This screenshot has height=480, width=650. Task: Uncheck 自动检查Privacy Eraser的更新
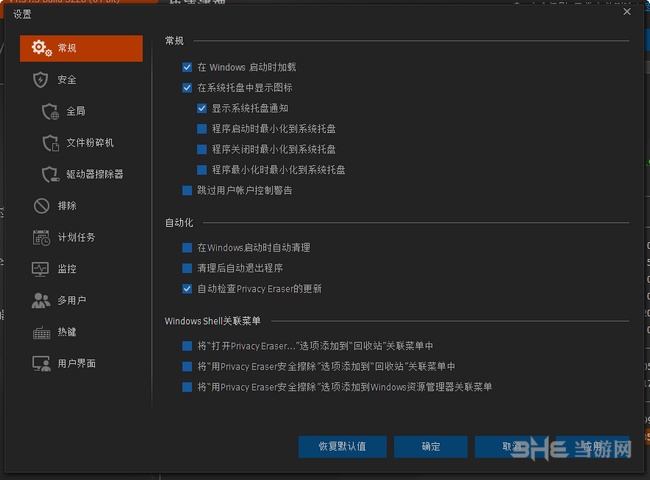coord(187,288)
